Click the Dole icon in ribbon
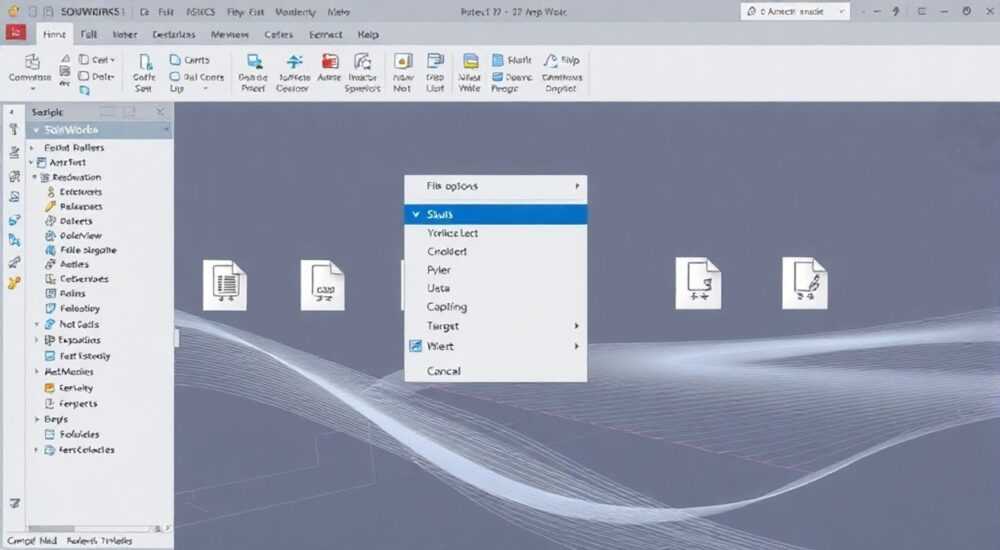1000x550 pixels. (x=84, y=76)
